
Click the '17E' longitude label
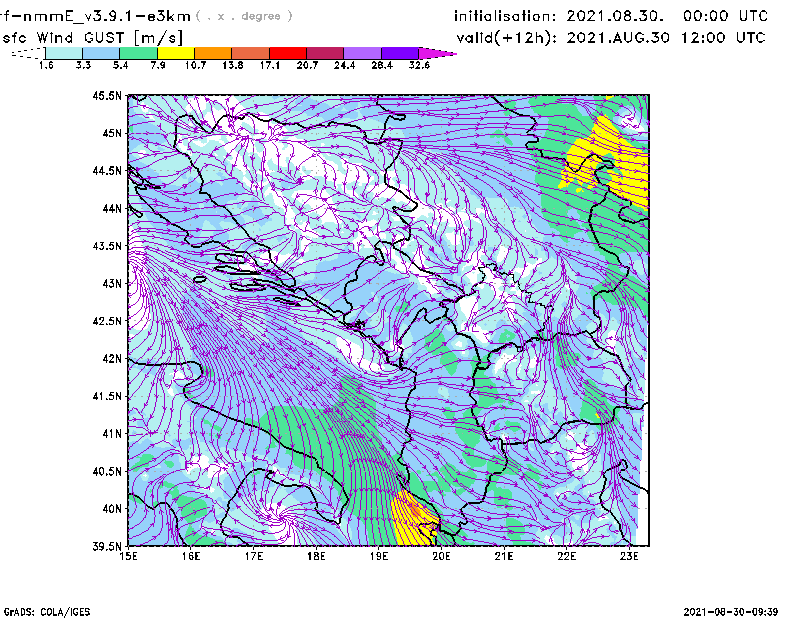coord(254,556)
